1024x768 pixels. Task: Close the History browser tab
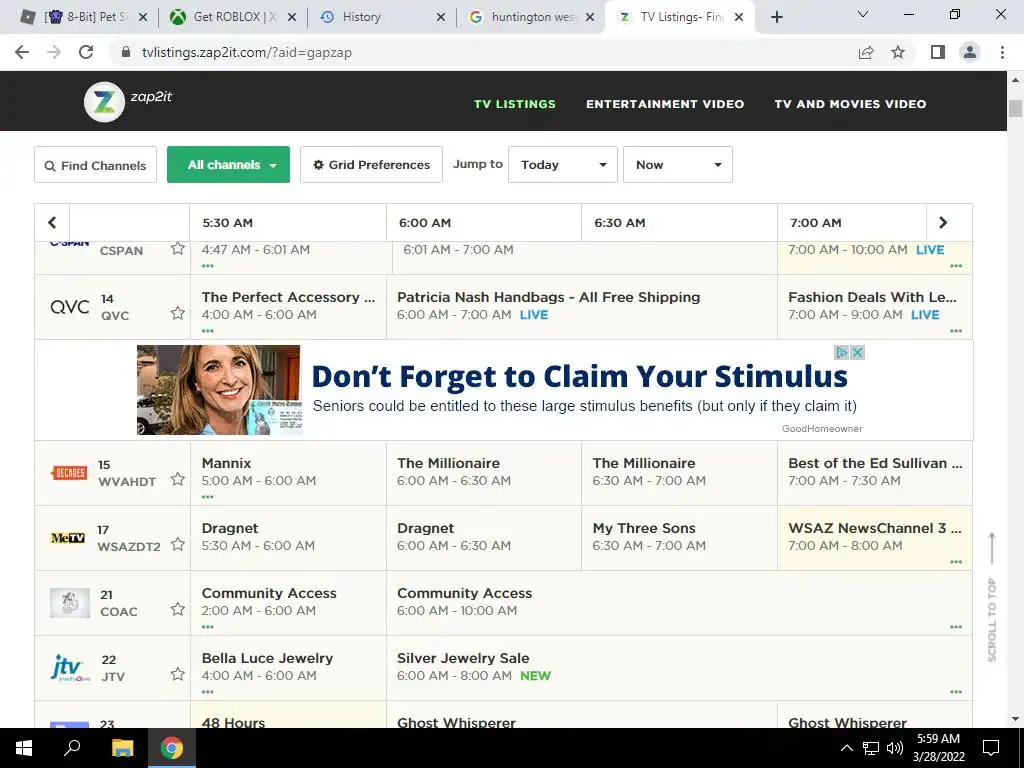(x=441, y=17)
